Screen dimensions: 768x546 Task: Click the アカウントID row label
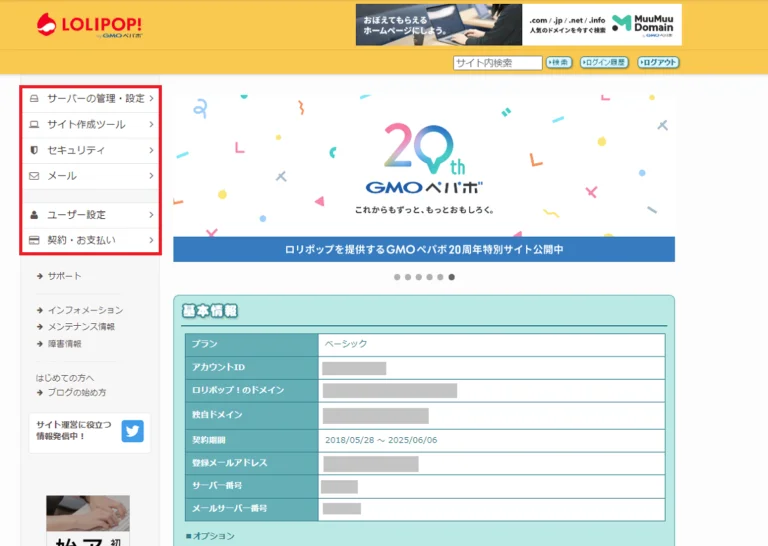[218, 367]
